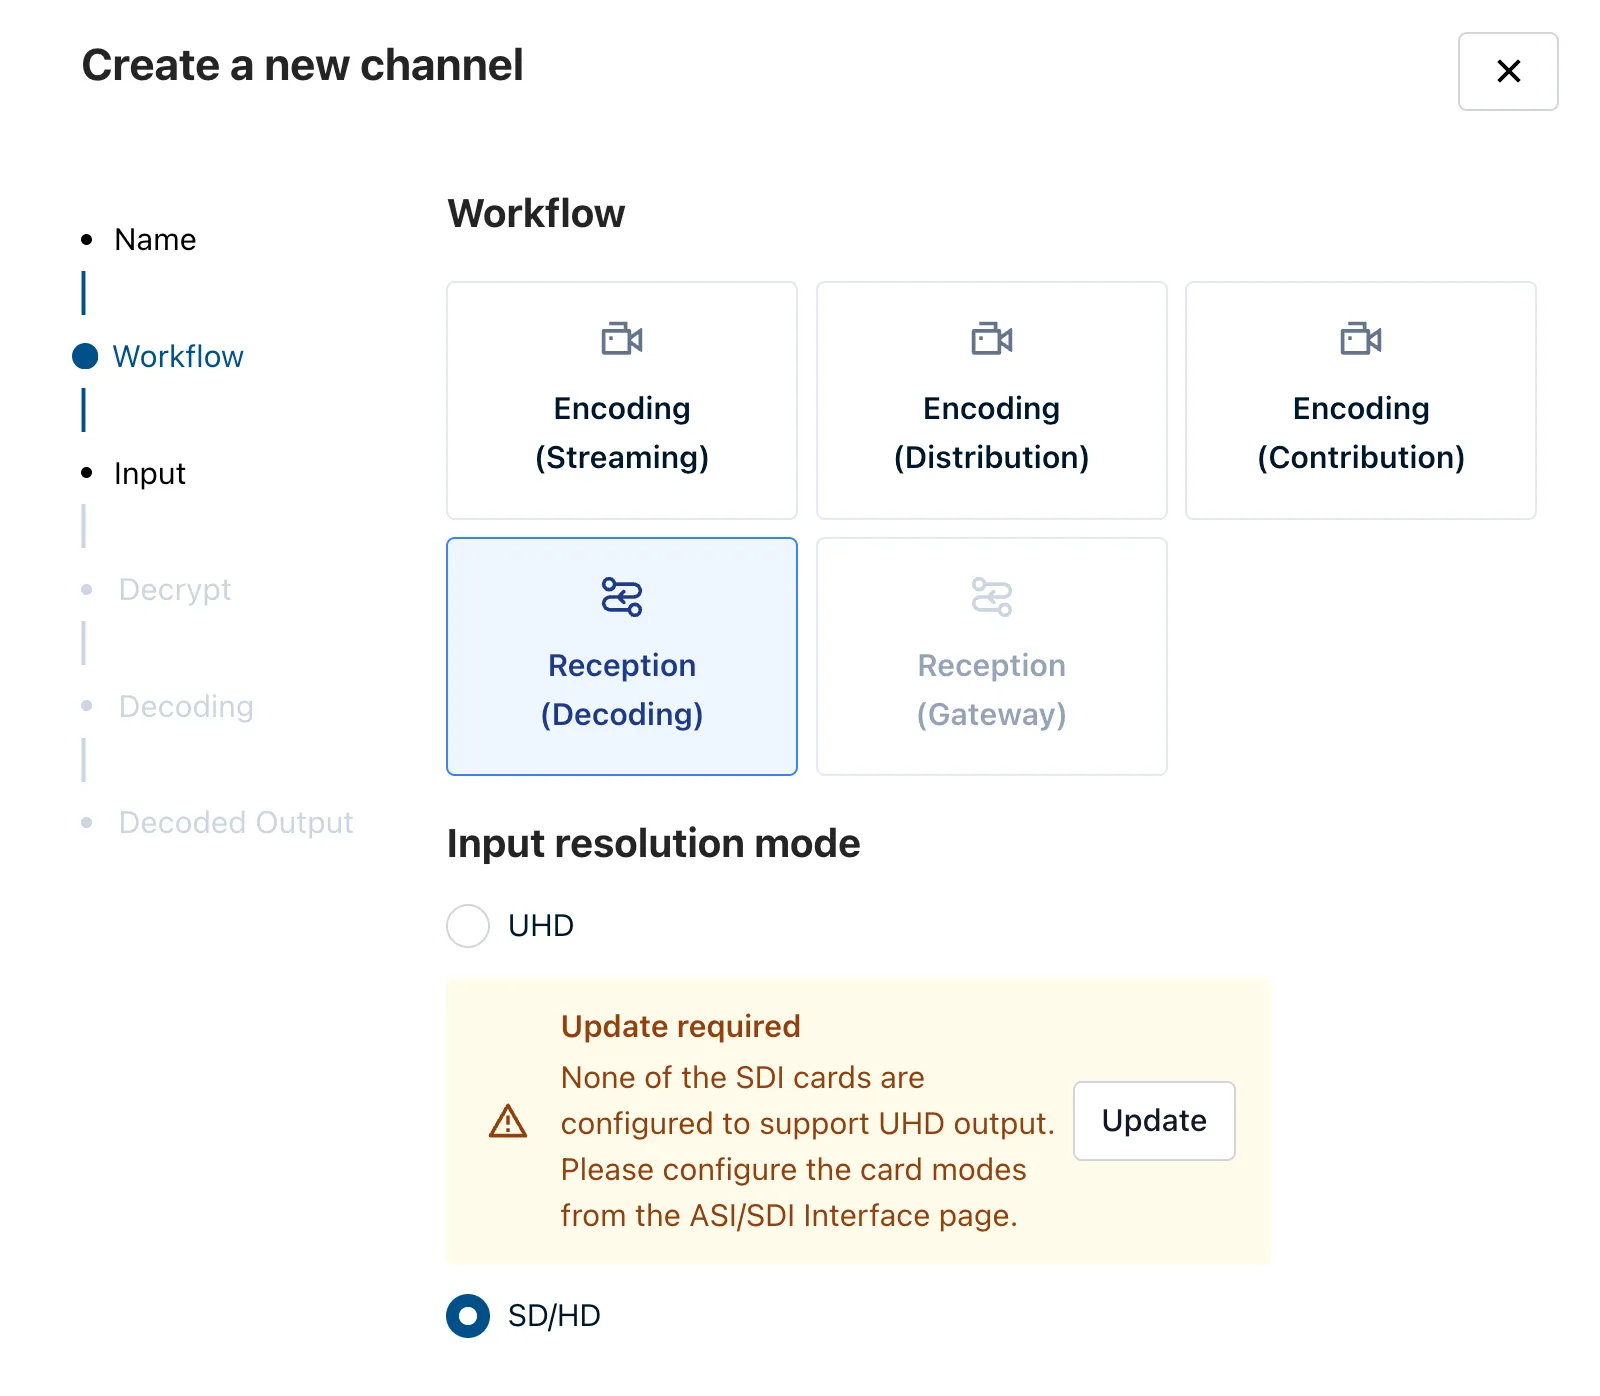Choose the Encoding (Streaming) workflow label
This screenshot has height=1396, width=1600.
click(622, 433)
